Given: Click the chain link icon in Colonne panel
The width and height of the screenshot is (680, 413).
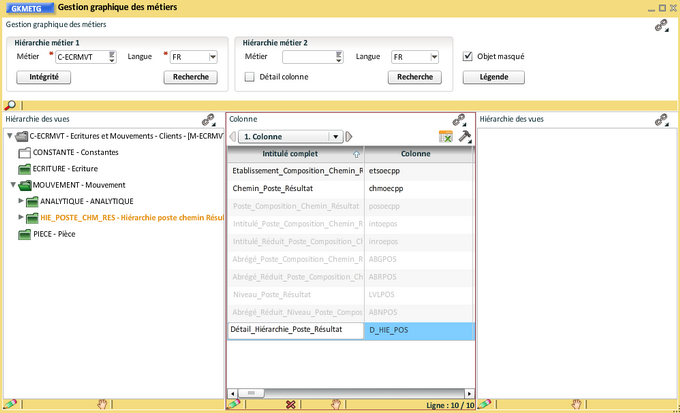Looking at the screenshot, I should click(459, 119).
